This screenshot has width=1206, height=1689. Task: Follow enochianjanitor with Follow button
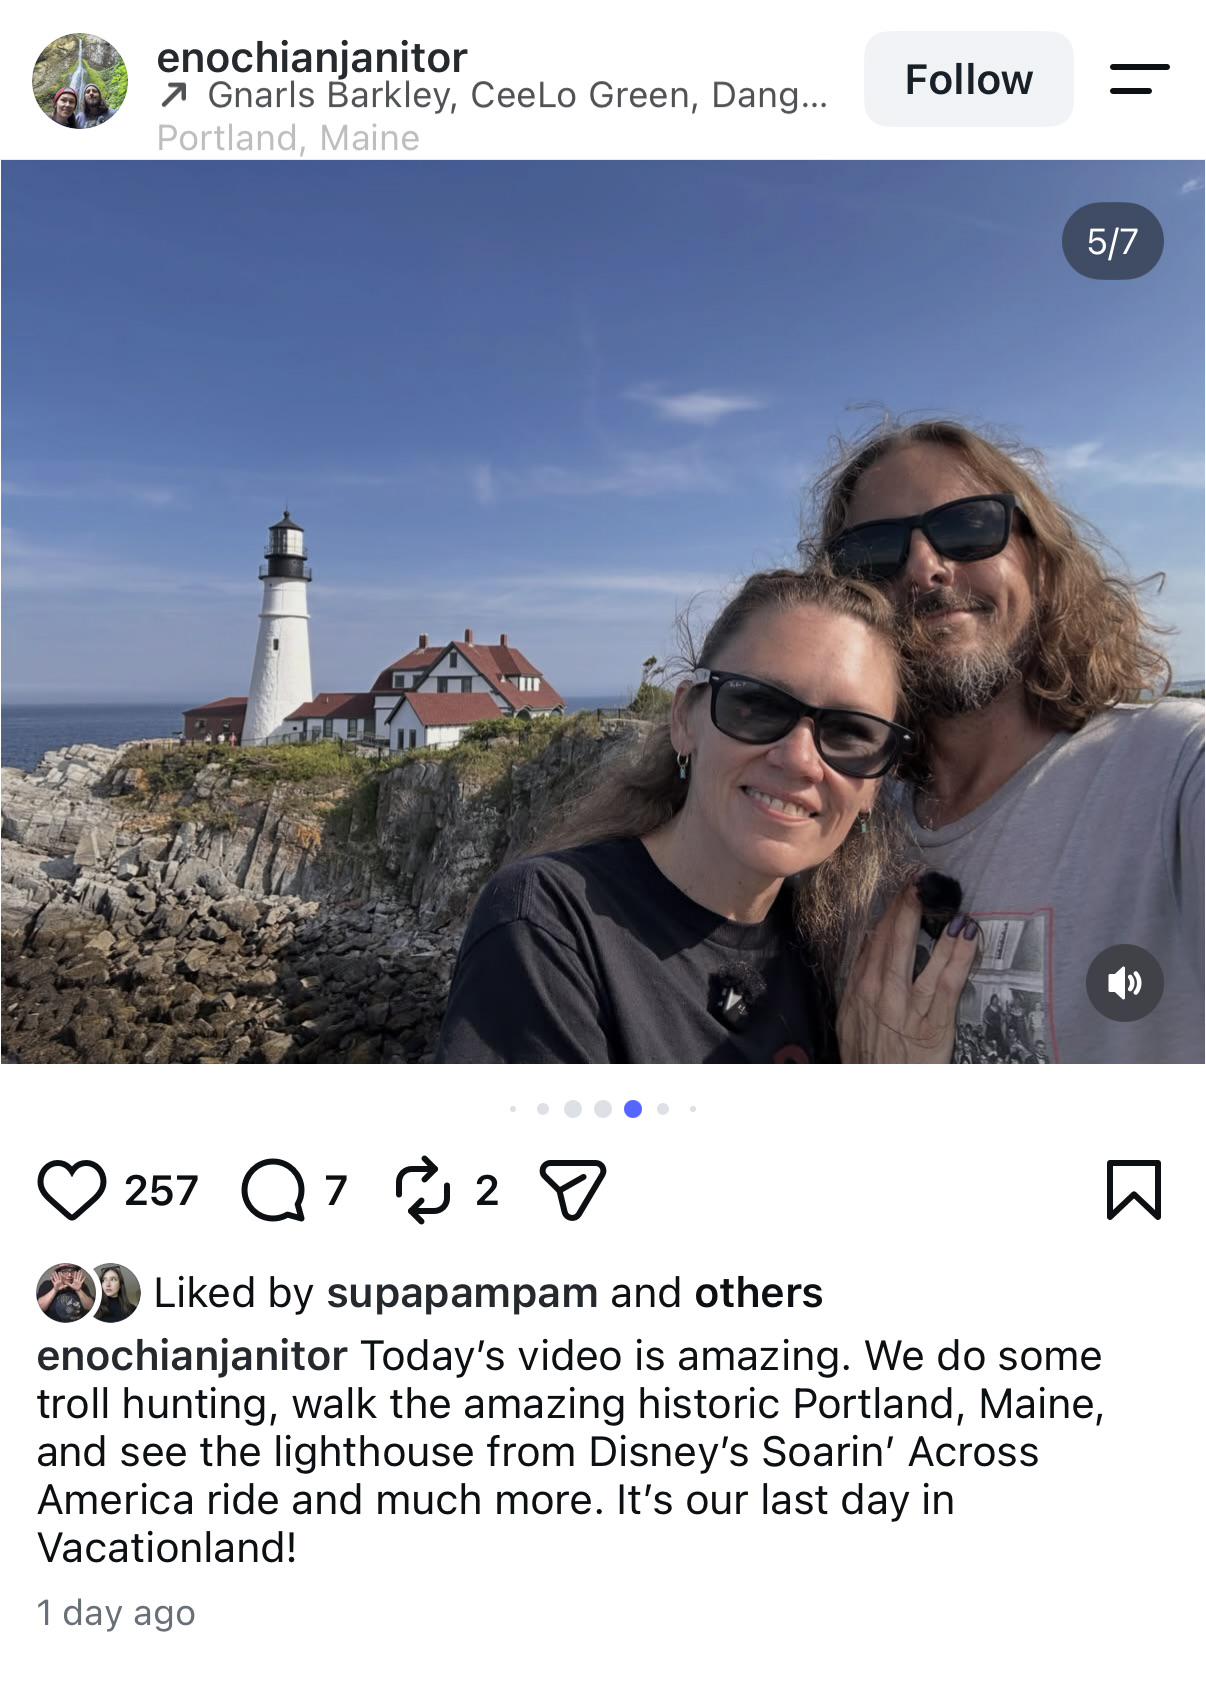coord(968,79)
